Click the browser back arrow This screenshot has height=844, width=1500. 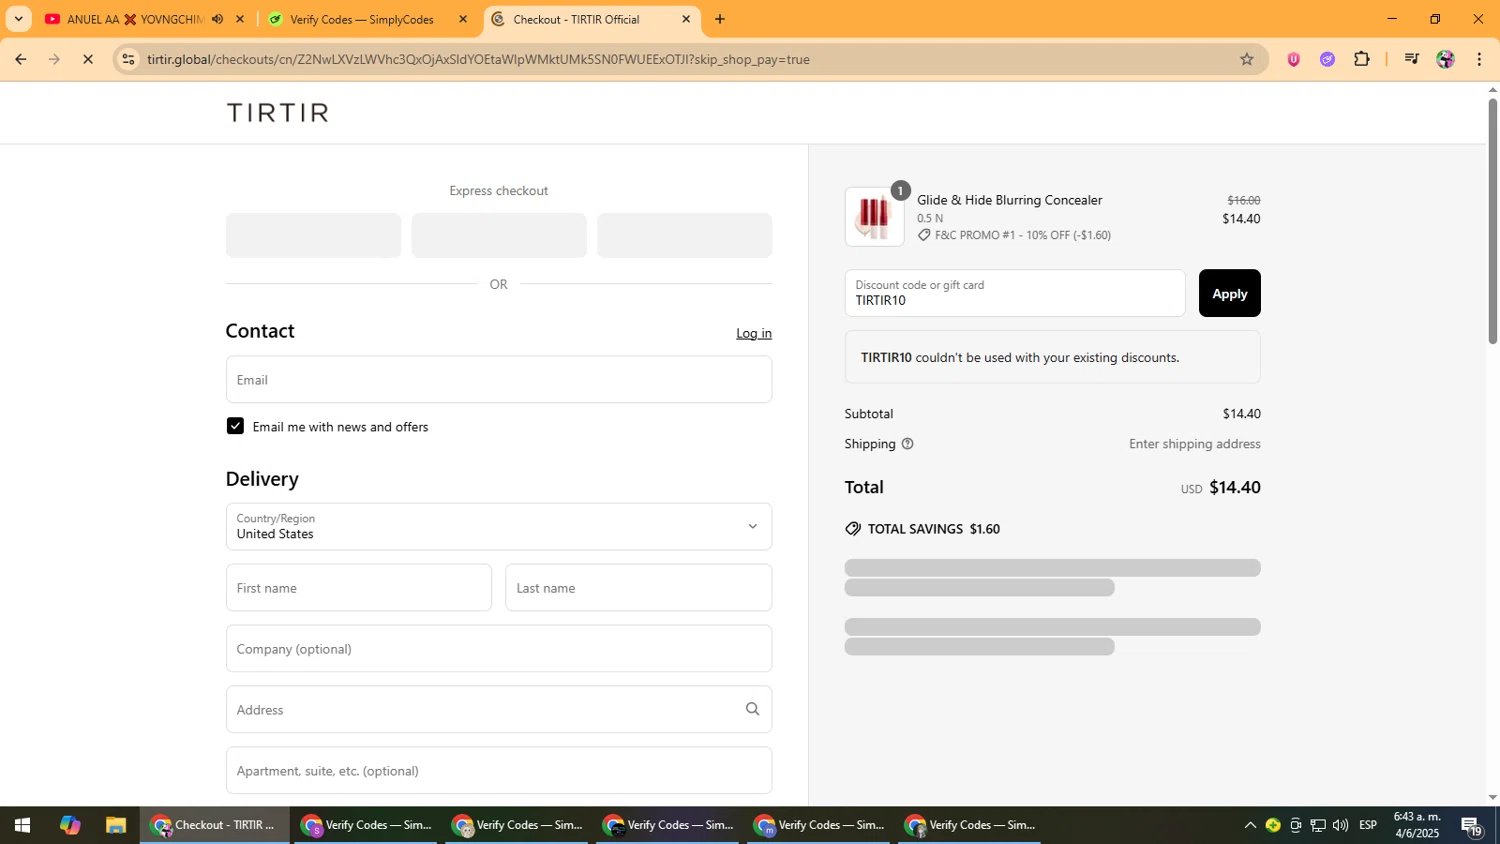20,59
